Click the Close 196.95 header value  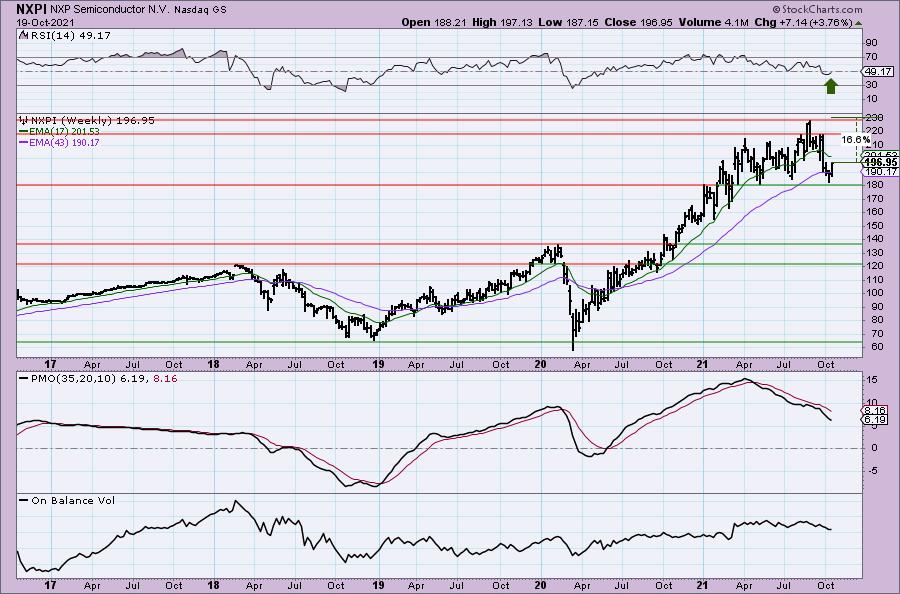(x=638, y=22)
